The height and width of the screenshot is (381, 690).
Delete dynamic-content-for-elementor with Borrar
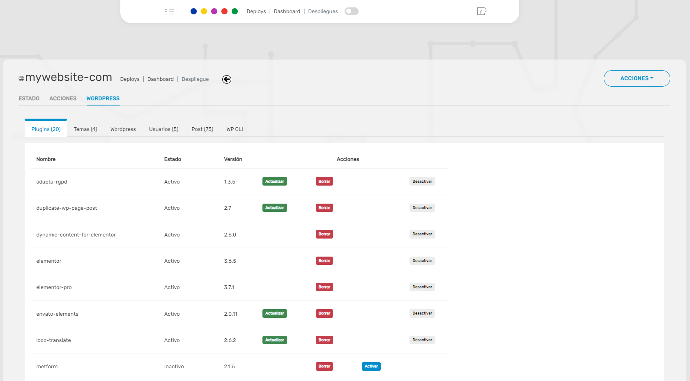(324, 234)
